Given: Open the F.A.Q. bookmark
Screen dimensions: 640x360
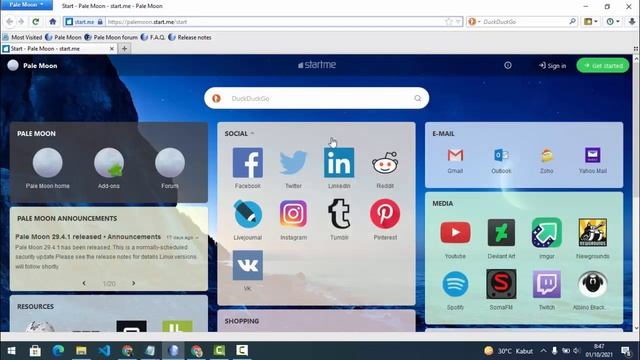Looking at the screenshot, I should [x=153, y=37].
